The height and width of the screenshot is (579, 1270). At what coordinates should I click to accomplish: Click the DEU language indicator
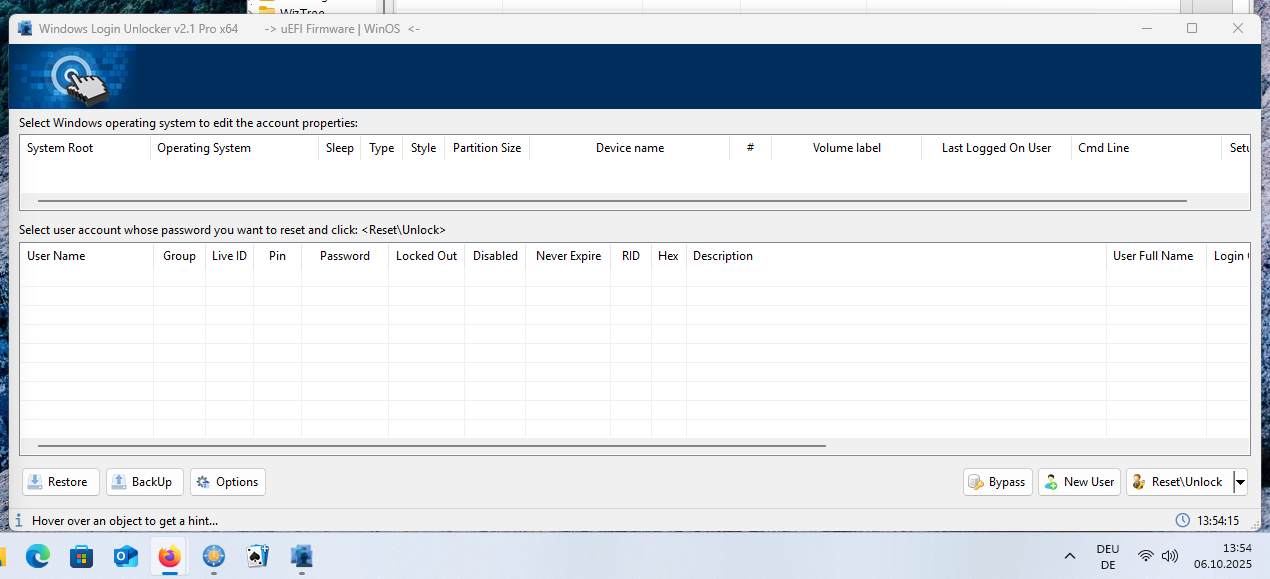(1108, 556)
